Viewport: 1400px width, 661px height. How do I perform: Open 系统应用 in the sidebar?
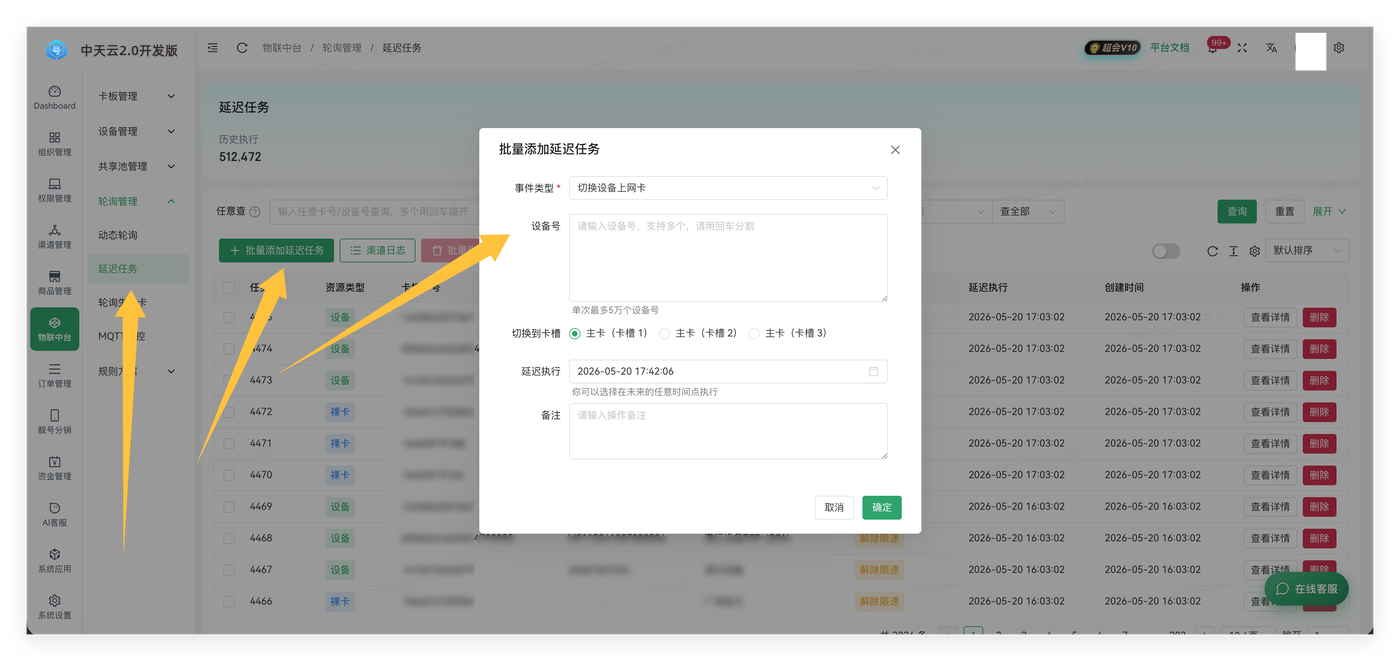click(54, 560)
